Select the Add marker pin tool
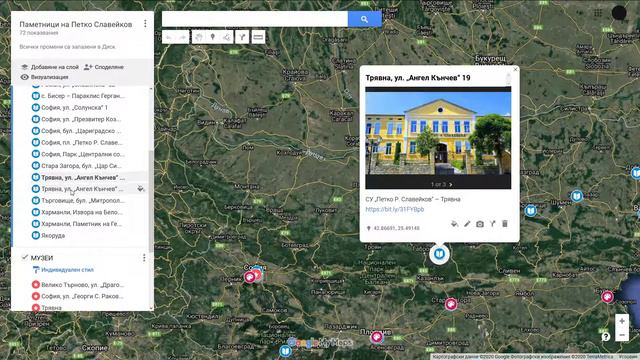640x360 pixels. [x=213, y=37]
